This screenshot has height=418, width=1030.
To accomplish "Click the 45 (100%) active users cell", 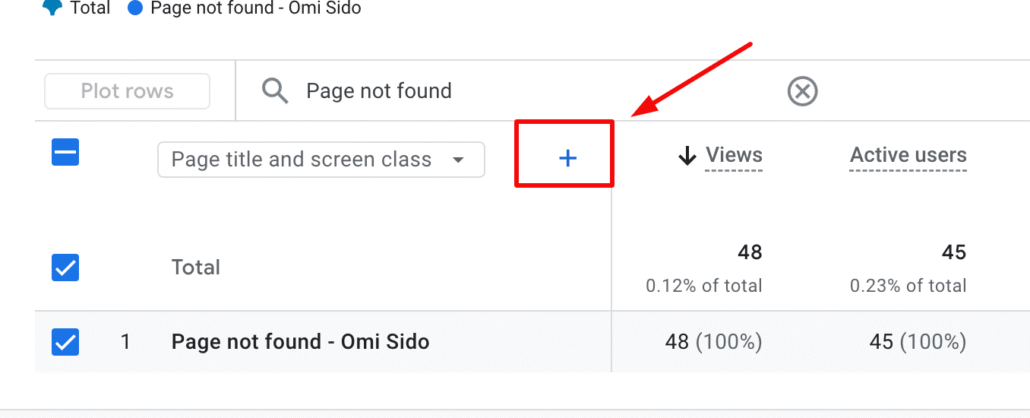I will pos(918,342).
